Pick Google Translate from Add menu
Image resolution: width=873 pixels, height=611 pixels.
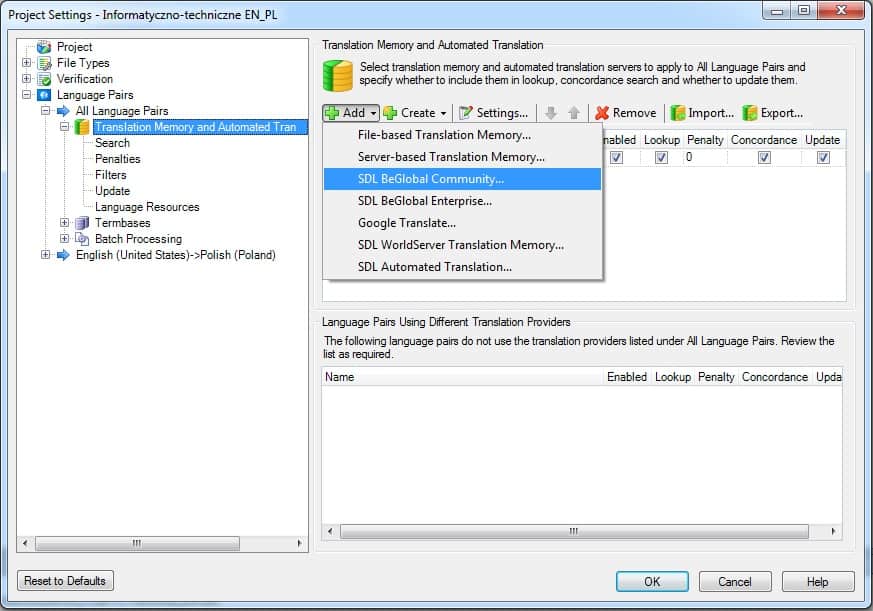(x=462, y=223)
